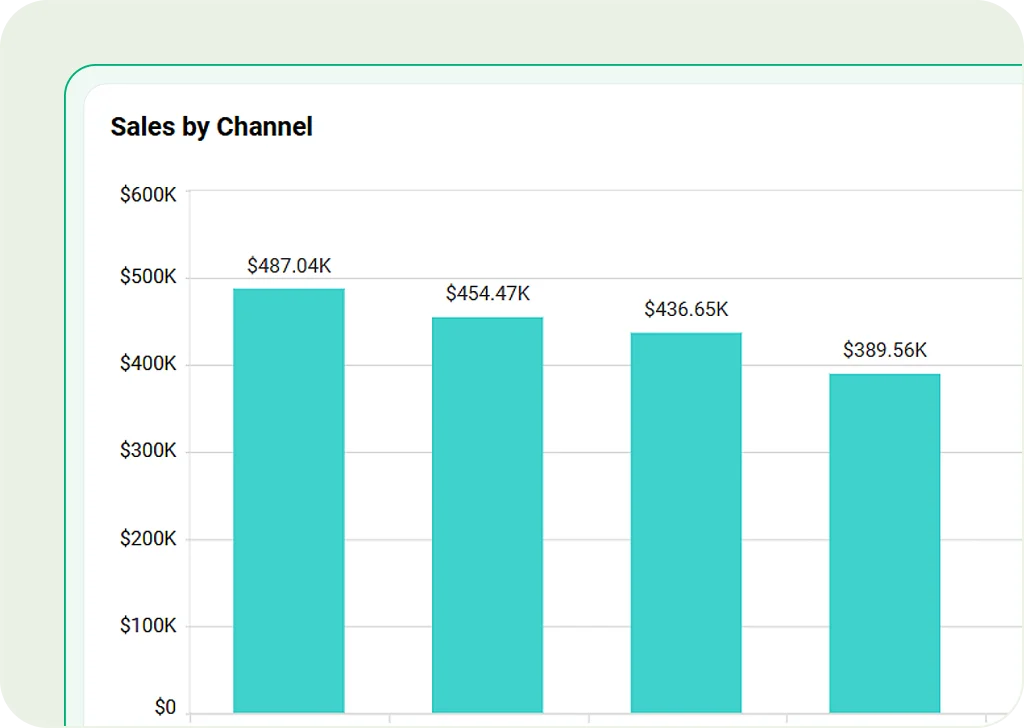The width and height of the screenshot is (1024, 728).
Task: Click gap between $436.65K and $389.56K bars
Action: pos(785,500)
